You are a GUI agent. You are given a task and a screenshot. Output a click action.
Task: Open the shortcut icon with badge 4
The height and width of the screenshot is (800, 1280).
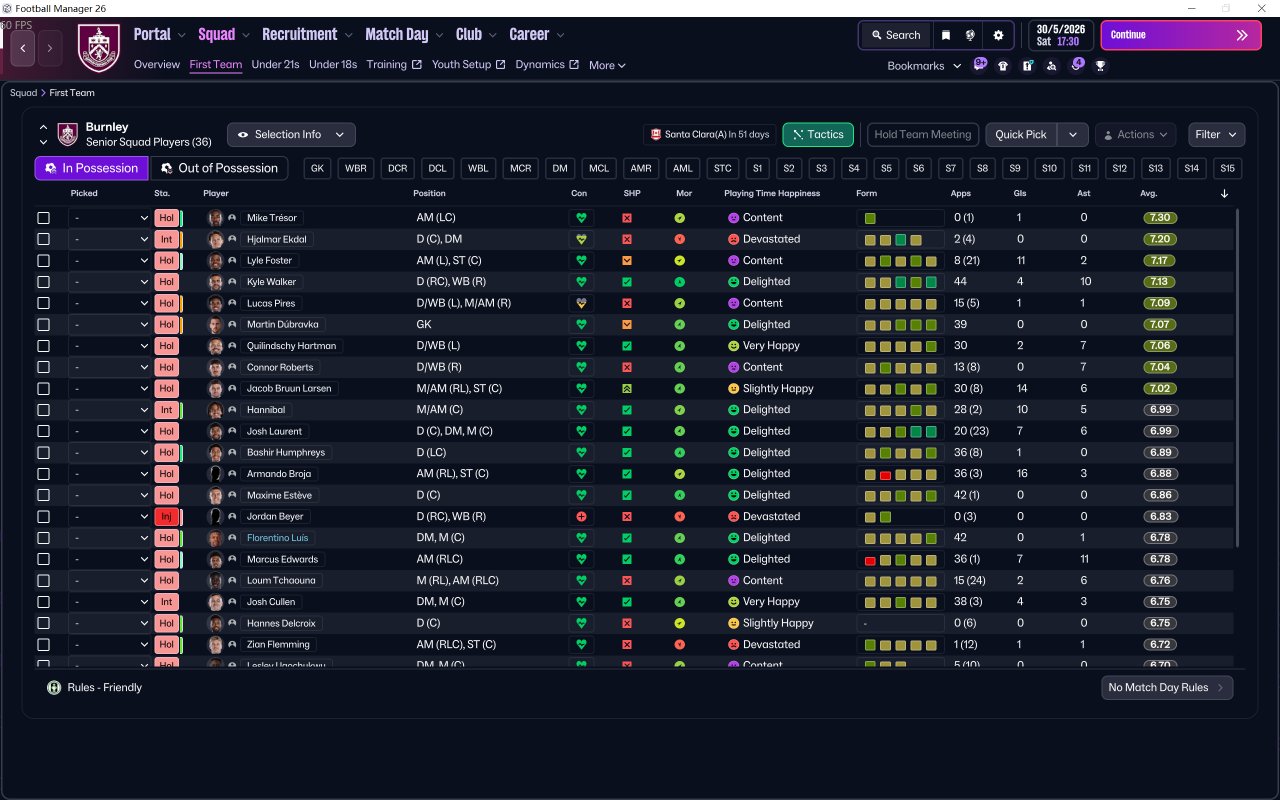(1076, 65)
